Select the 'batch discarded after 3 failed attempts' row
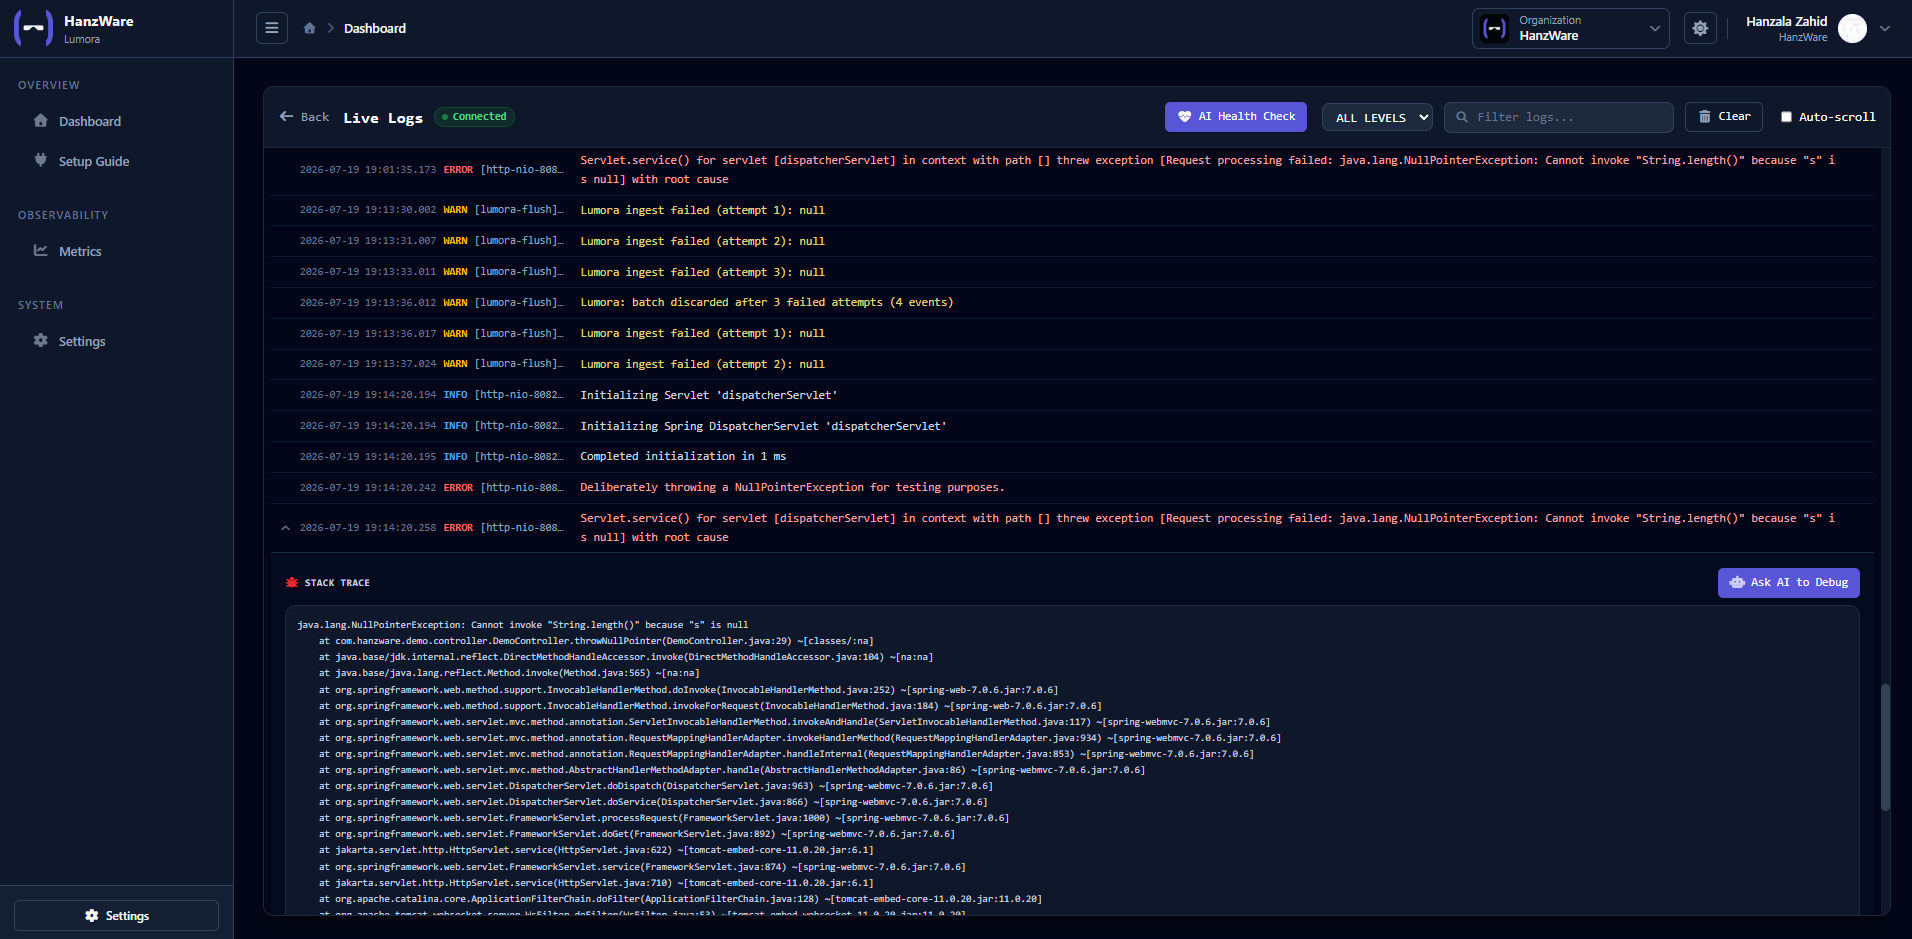1912x939 pixels. [1072, 302]
